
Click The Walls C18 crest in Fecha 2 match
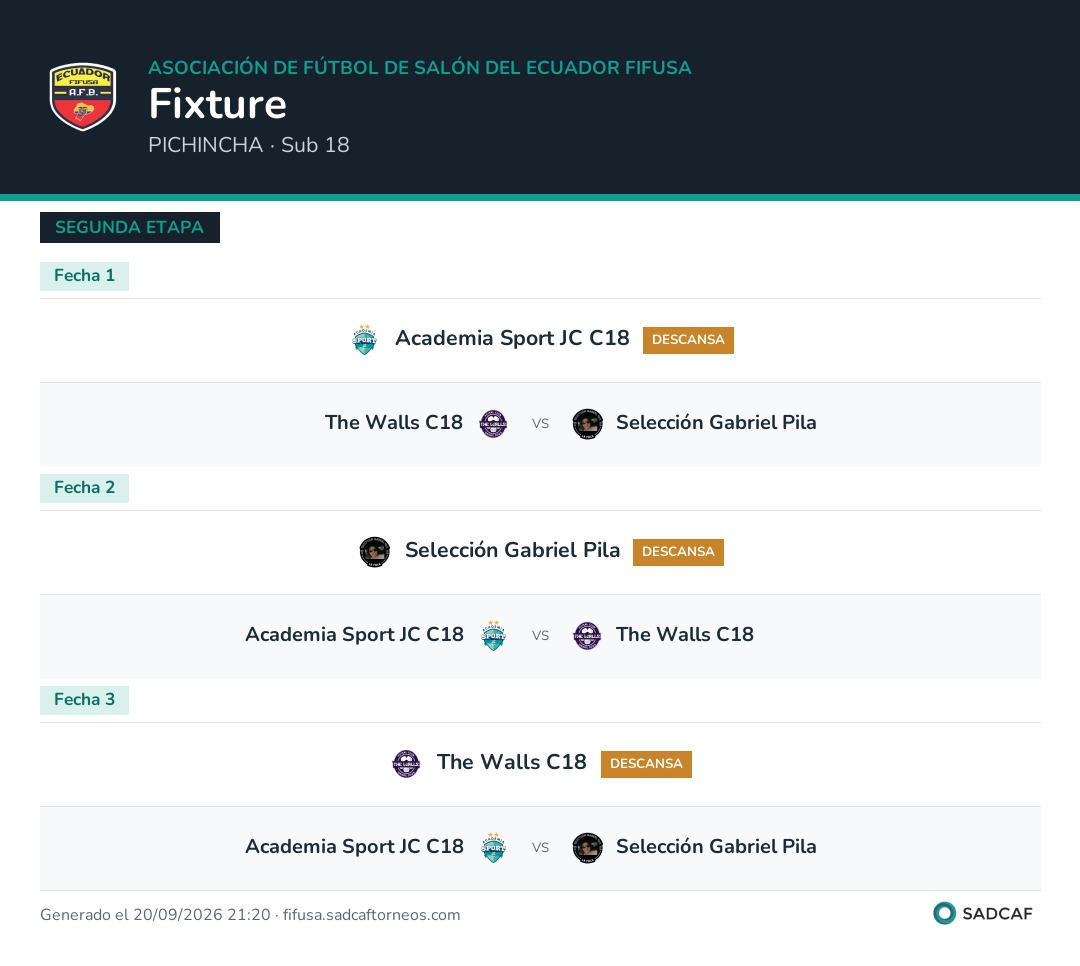pyautogui.click(x=588, y=635)
